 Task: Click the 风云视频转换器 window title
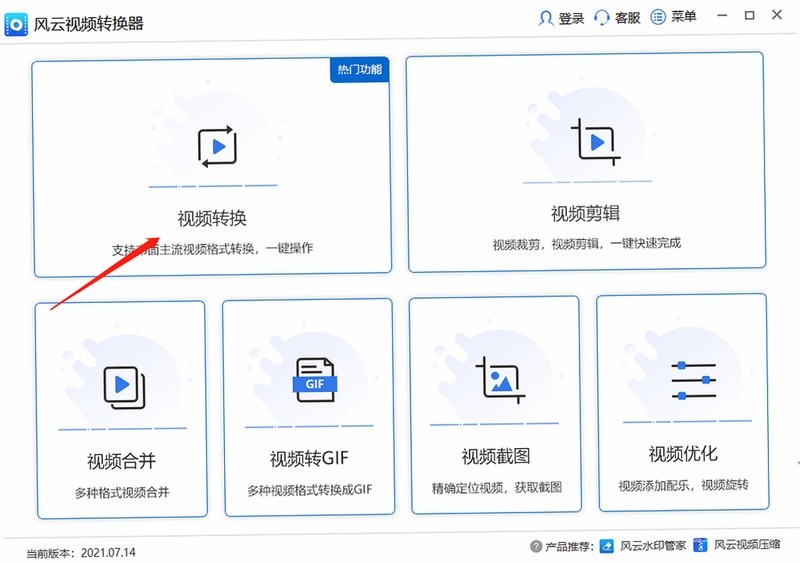89,24
